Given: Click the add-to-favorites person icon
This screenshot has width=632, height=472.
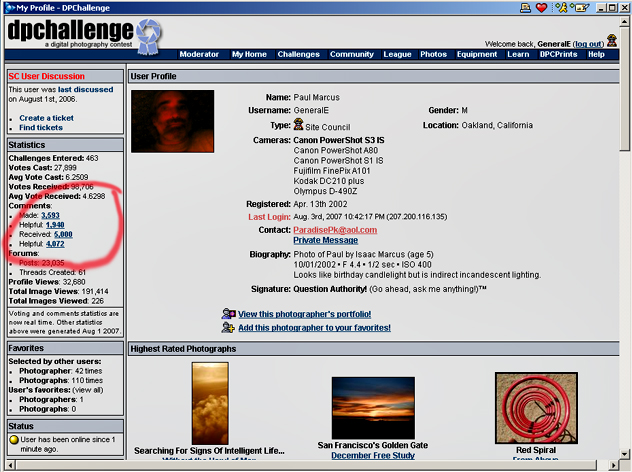Looking at the screenshot, I should 228,327.
